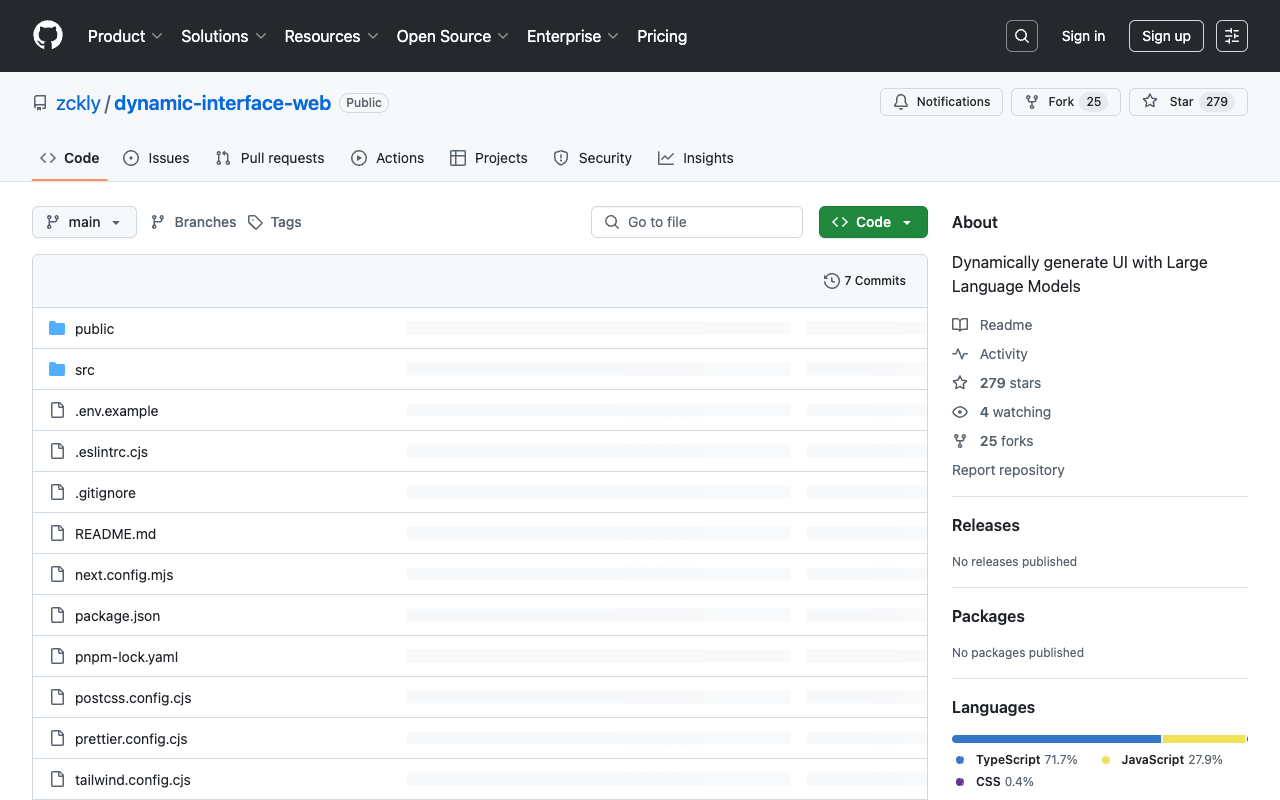Click the Notifications bell button
This screenshot has height=800, width=1280.
click(x=941, y=102)
